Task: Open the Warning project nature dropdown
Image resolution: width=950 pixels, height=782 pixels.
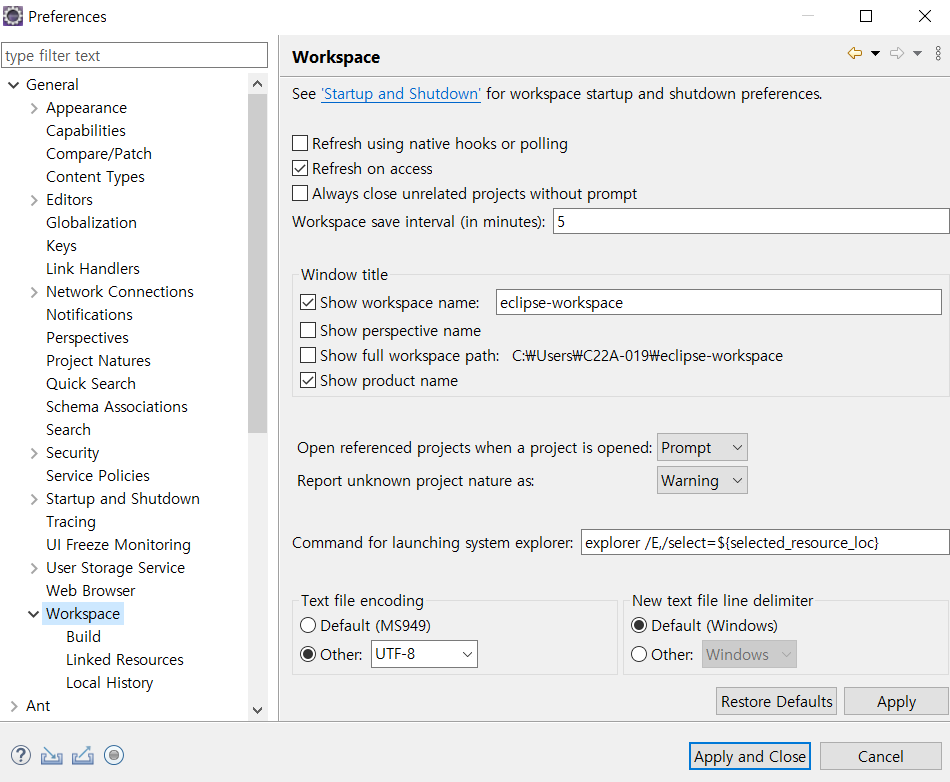Action: (x=702, y=480)
